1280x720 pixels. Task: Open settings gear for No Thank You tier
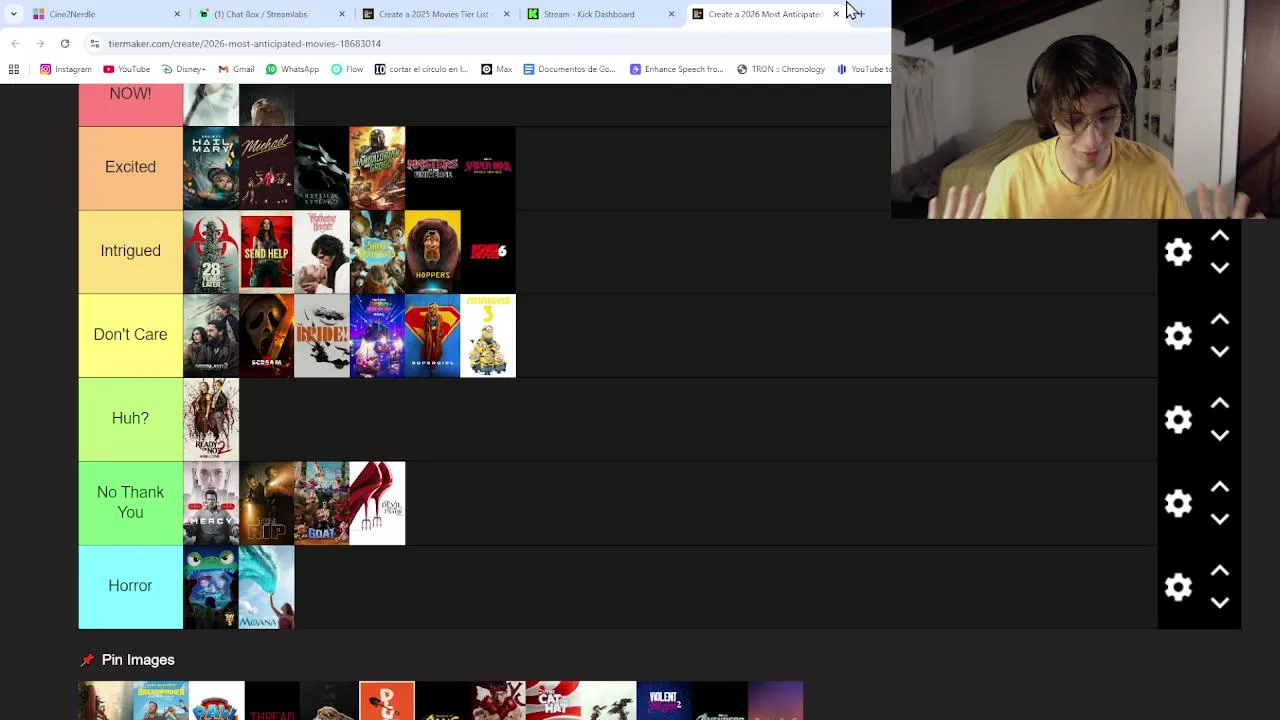1178,503
